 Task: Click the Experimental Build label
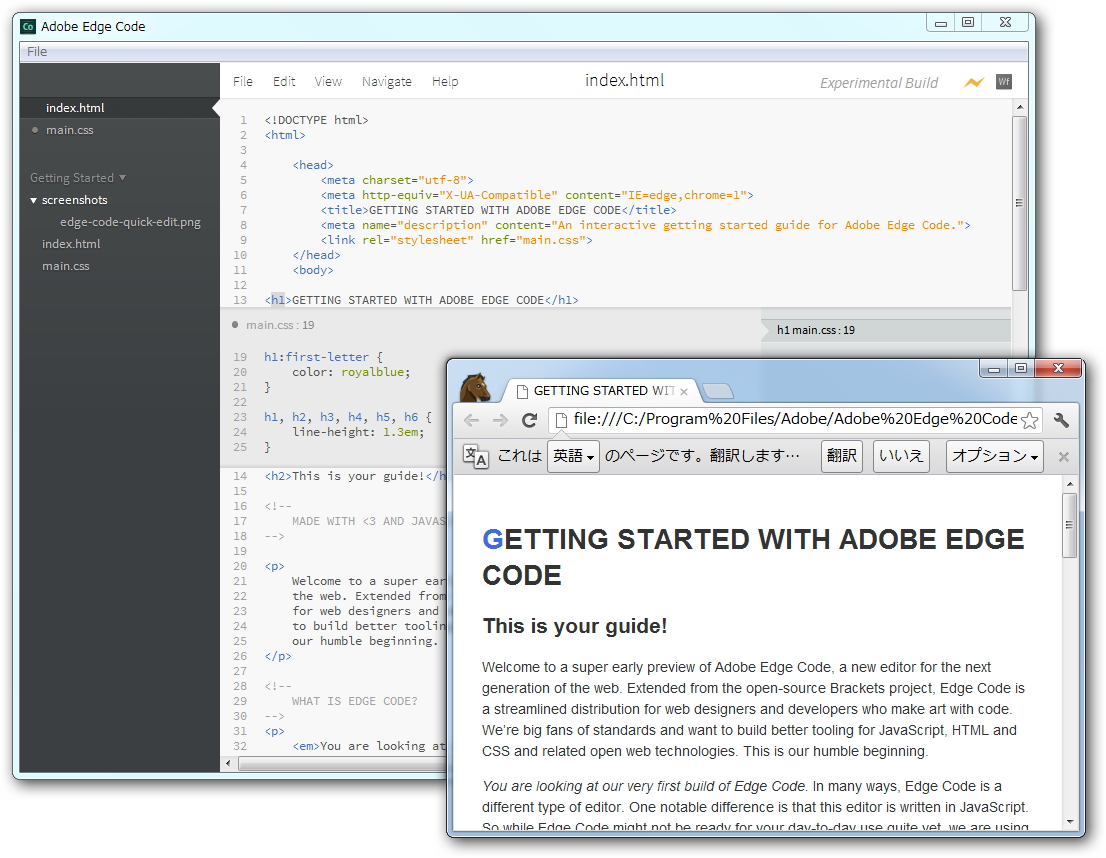879,83
